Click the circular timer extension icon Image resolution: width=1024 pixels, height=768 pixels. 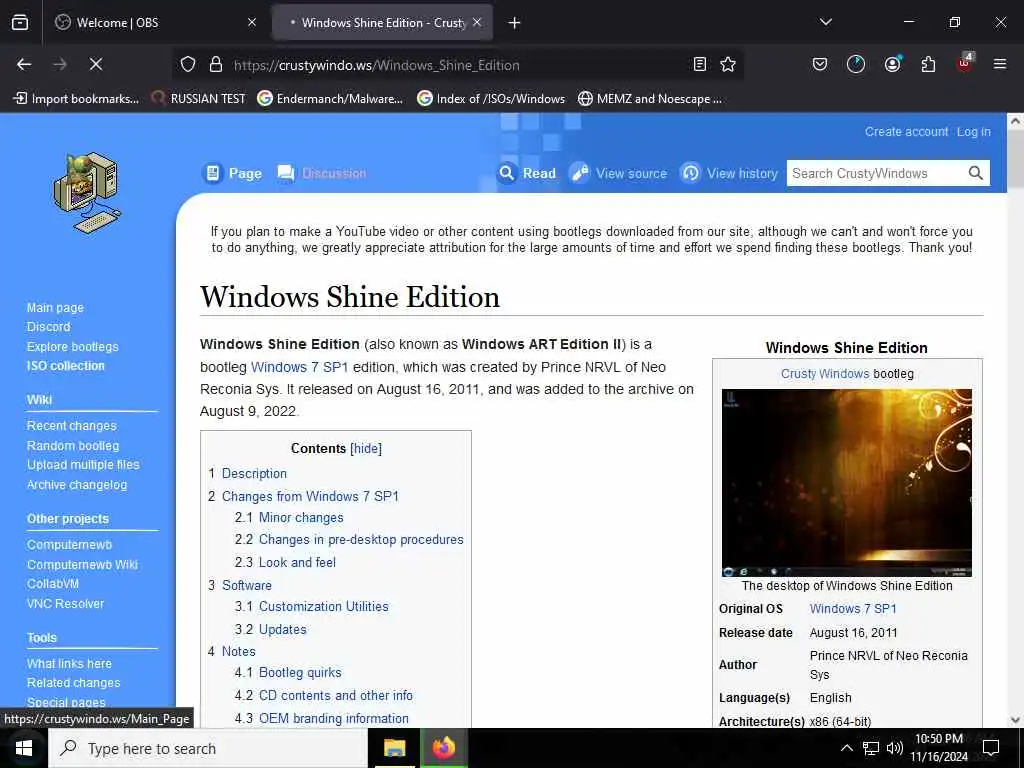pyautogui.click(x=856, y=64)
